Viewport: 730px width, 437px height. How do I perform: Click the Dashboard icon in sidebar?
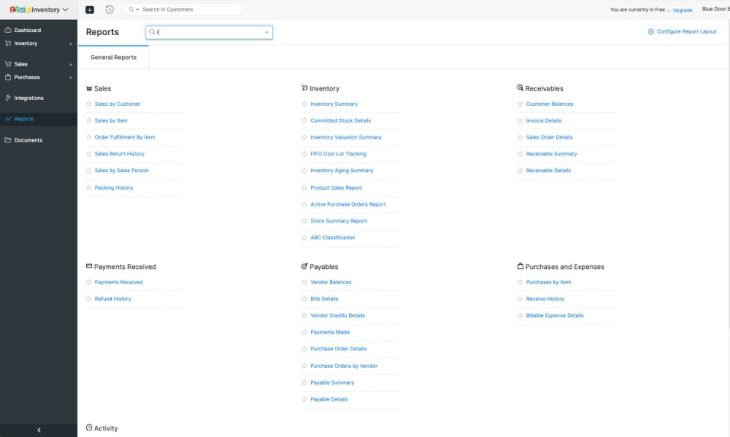(8, 30)
